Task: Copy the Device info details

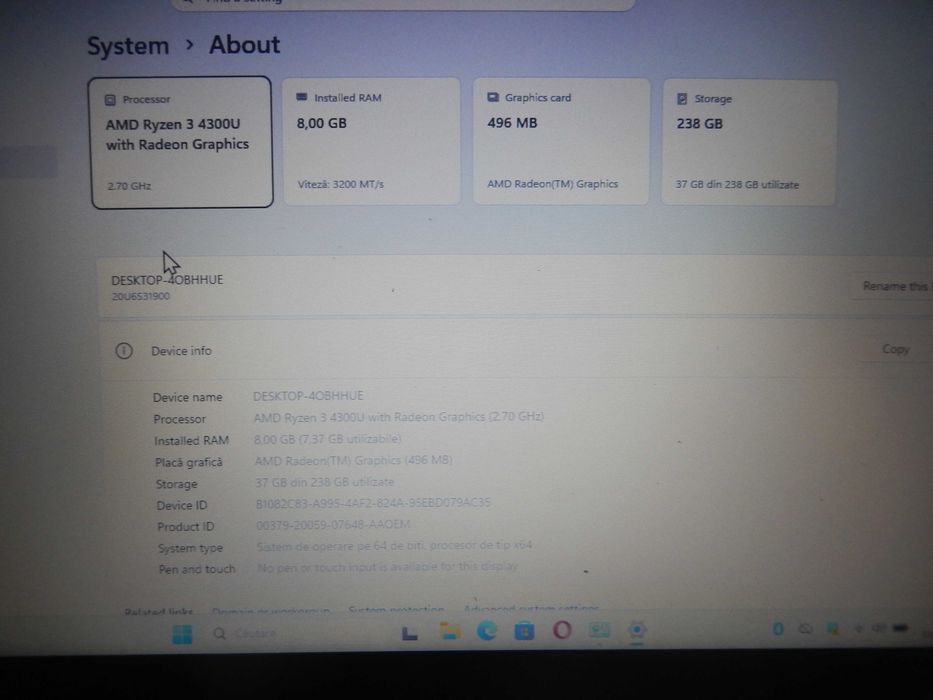Action: (x=896, y=349)
